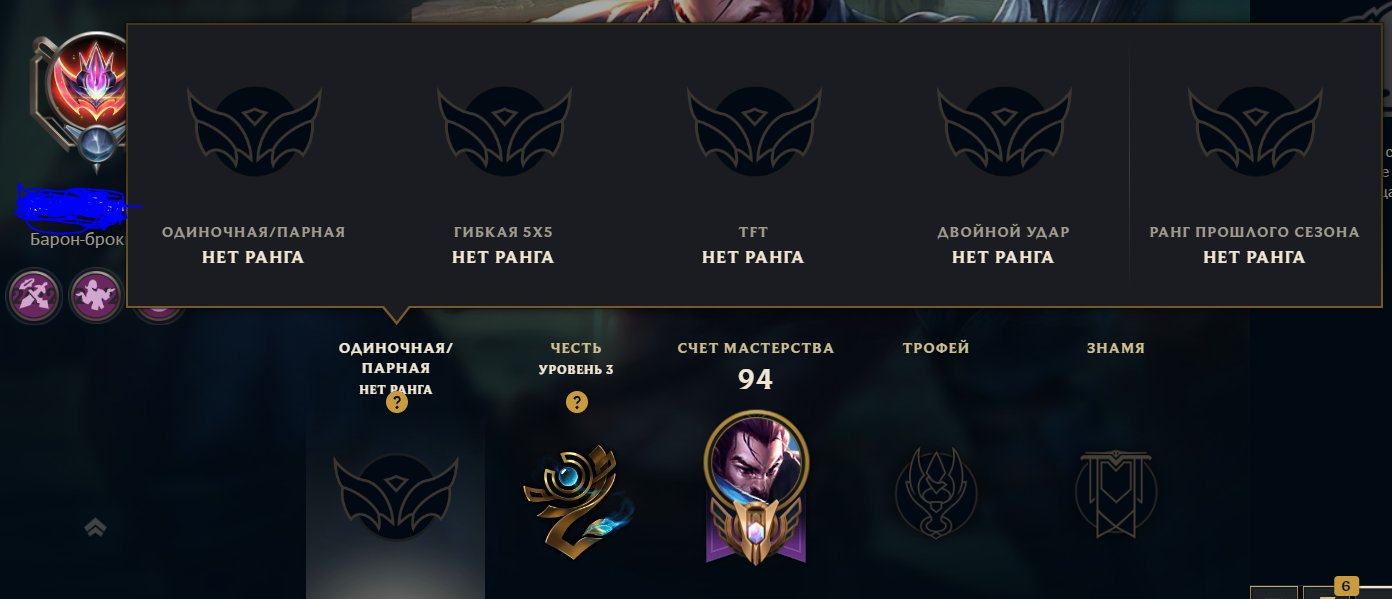Open the question mark under Одиночная/Парная
This screenshot has width=1392, height=599.
(397, 403)
